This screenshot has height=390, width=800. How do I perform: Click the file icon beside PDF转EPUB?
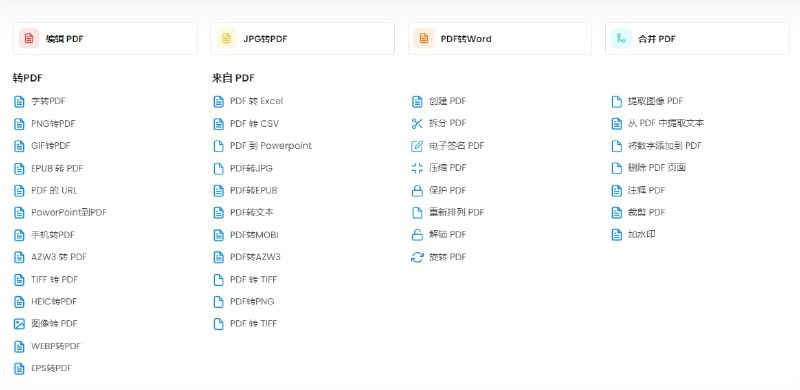[218, 190]
